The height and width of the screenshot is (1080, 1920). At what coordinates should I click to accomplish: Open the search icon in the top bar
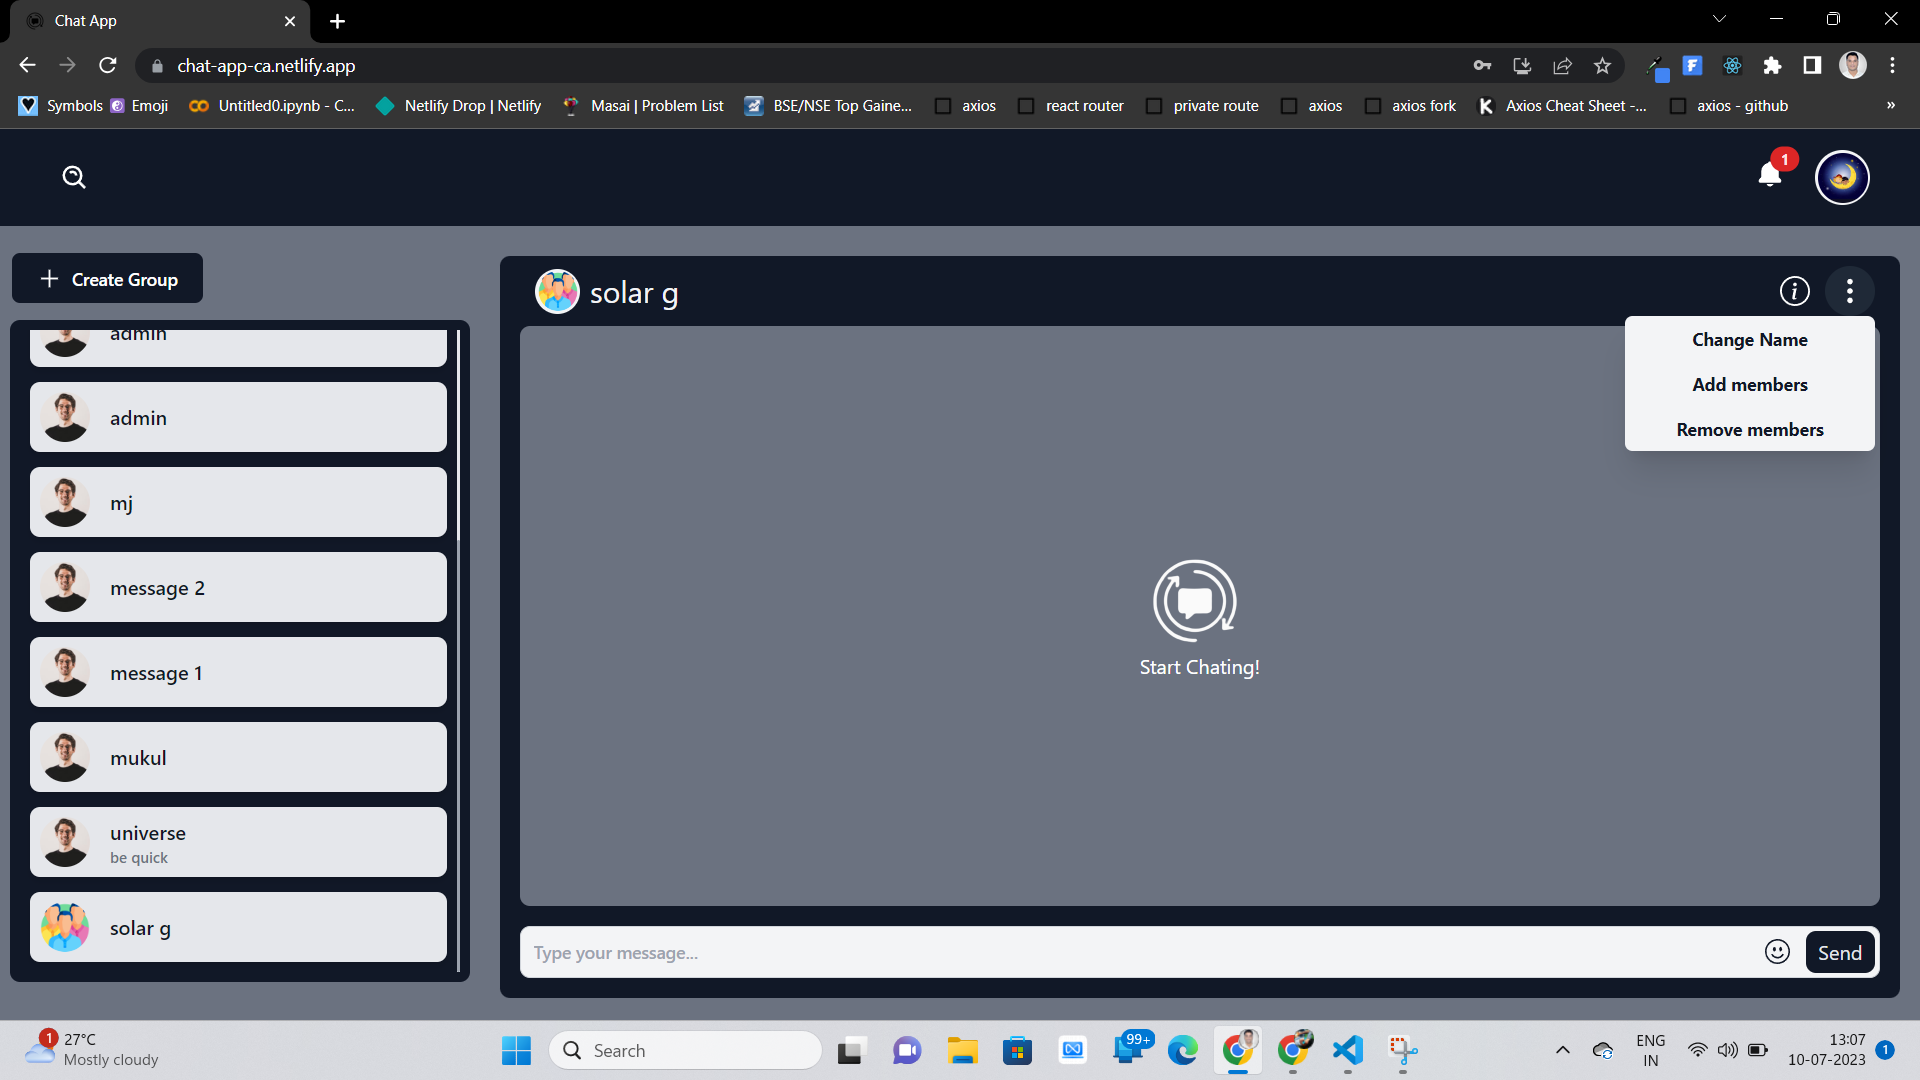tap(74, 177)
